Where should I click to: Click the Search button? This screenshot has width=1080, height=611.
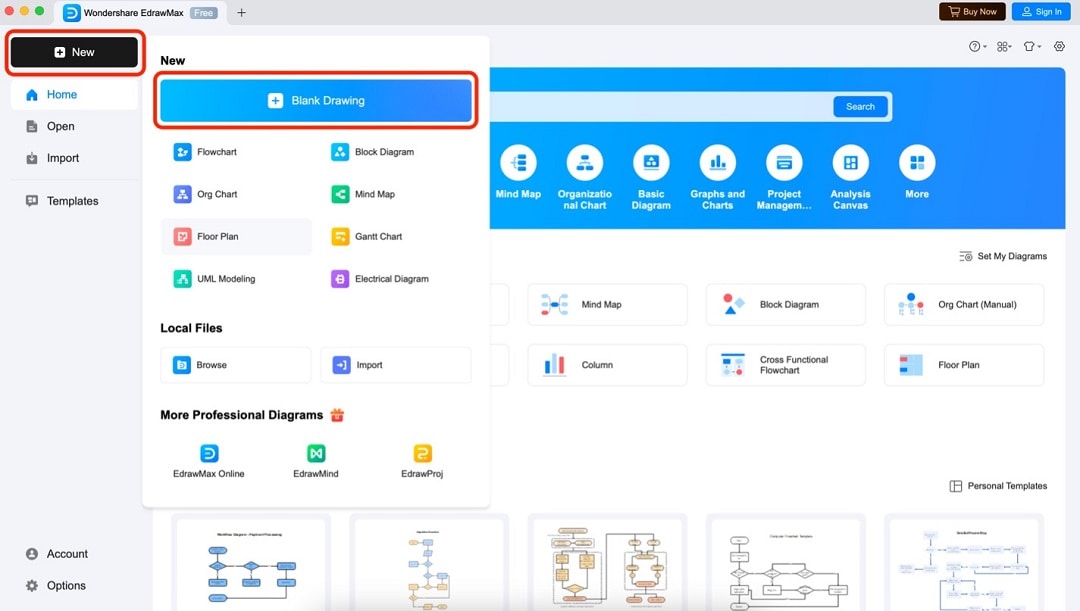point(860,107)
